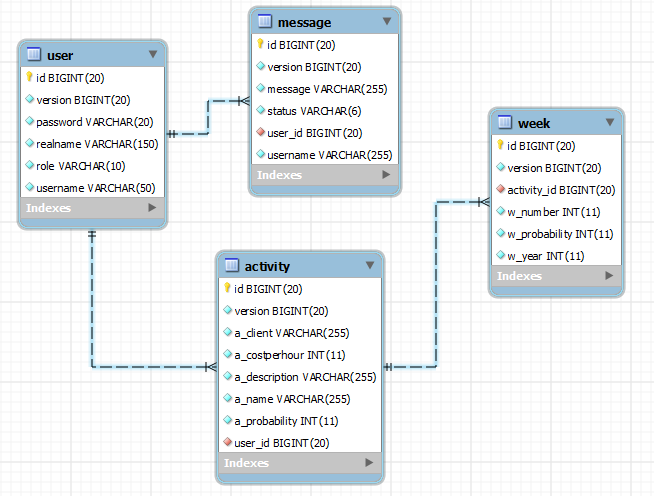Click diamond icon beside status VARCHAR(6)
Viewport: 656px width, 496px height.
pos(260,110)
